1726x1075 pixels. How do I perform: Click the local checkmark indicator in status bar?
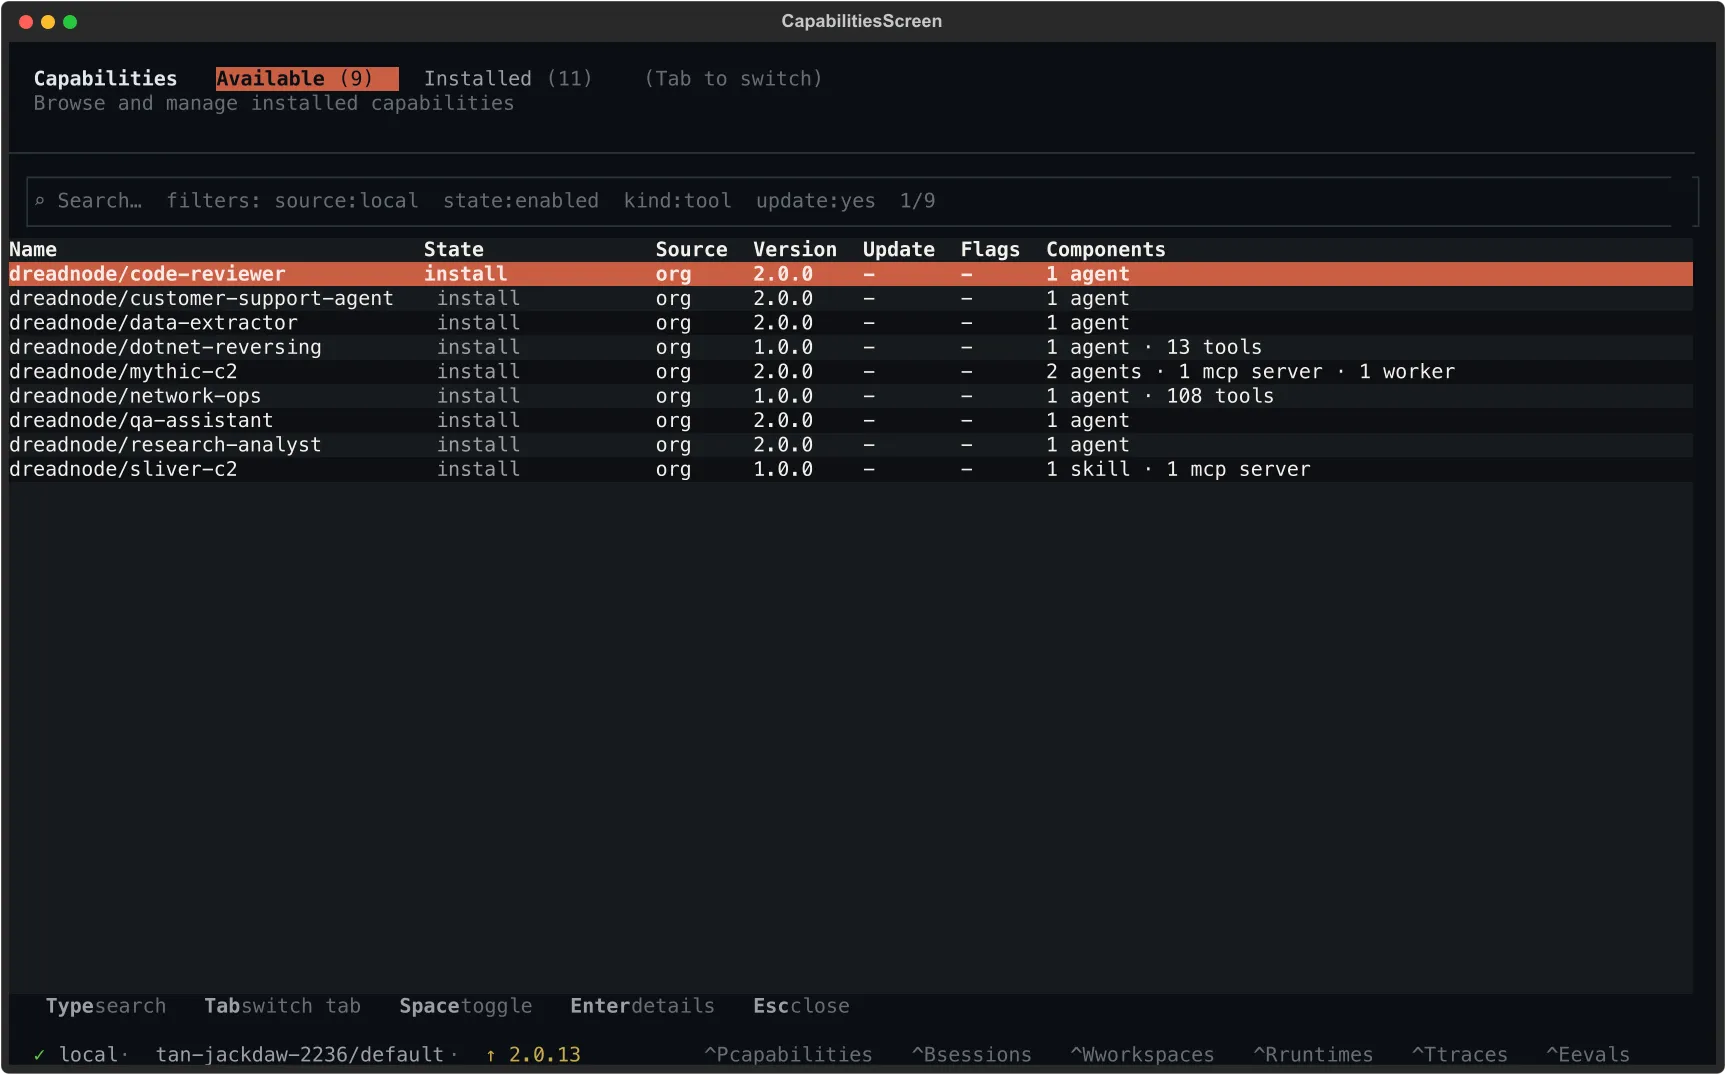39,1054
